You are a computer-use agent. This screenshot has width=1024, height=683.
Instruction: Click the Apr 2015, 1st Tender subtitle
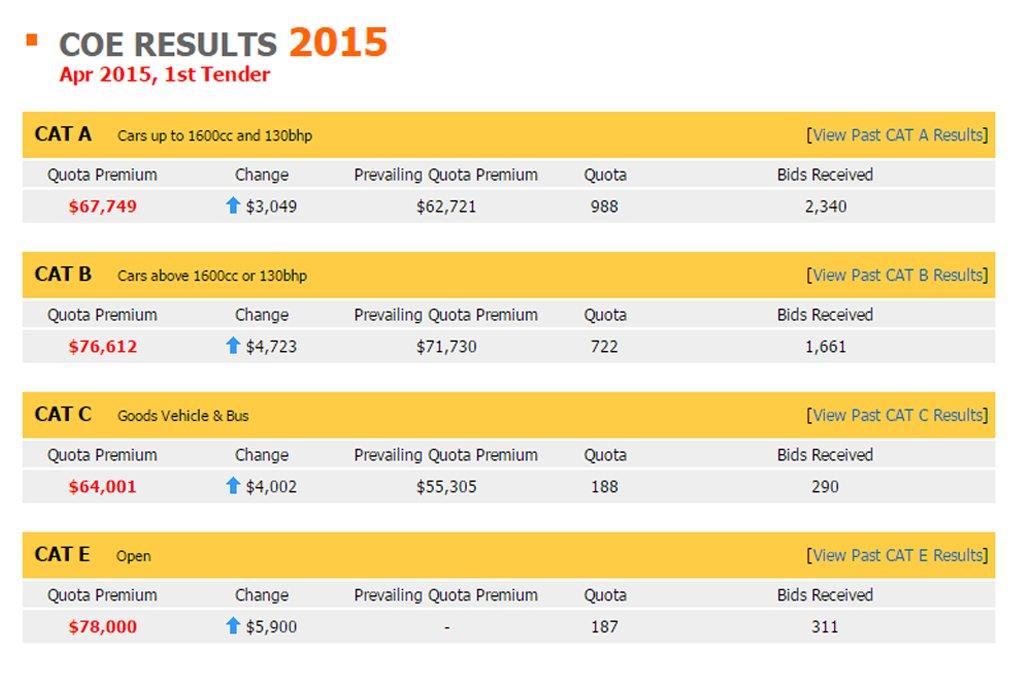pos(164,74)
